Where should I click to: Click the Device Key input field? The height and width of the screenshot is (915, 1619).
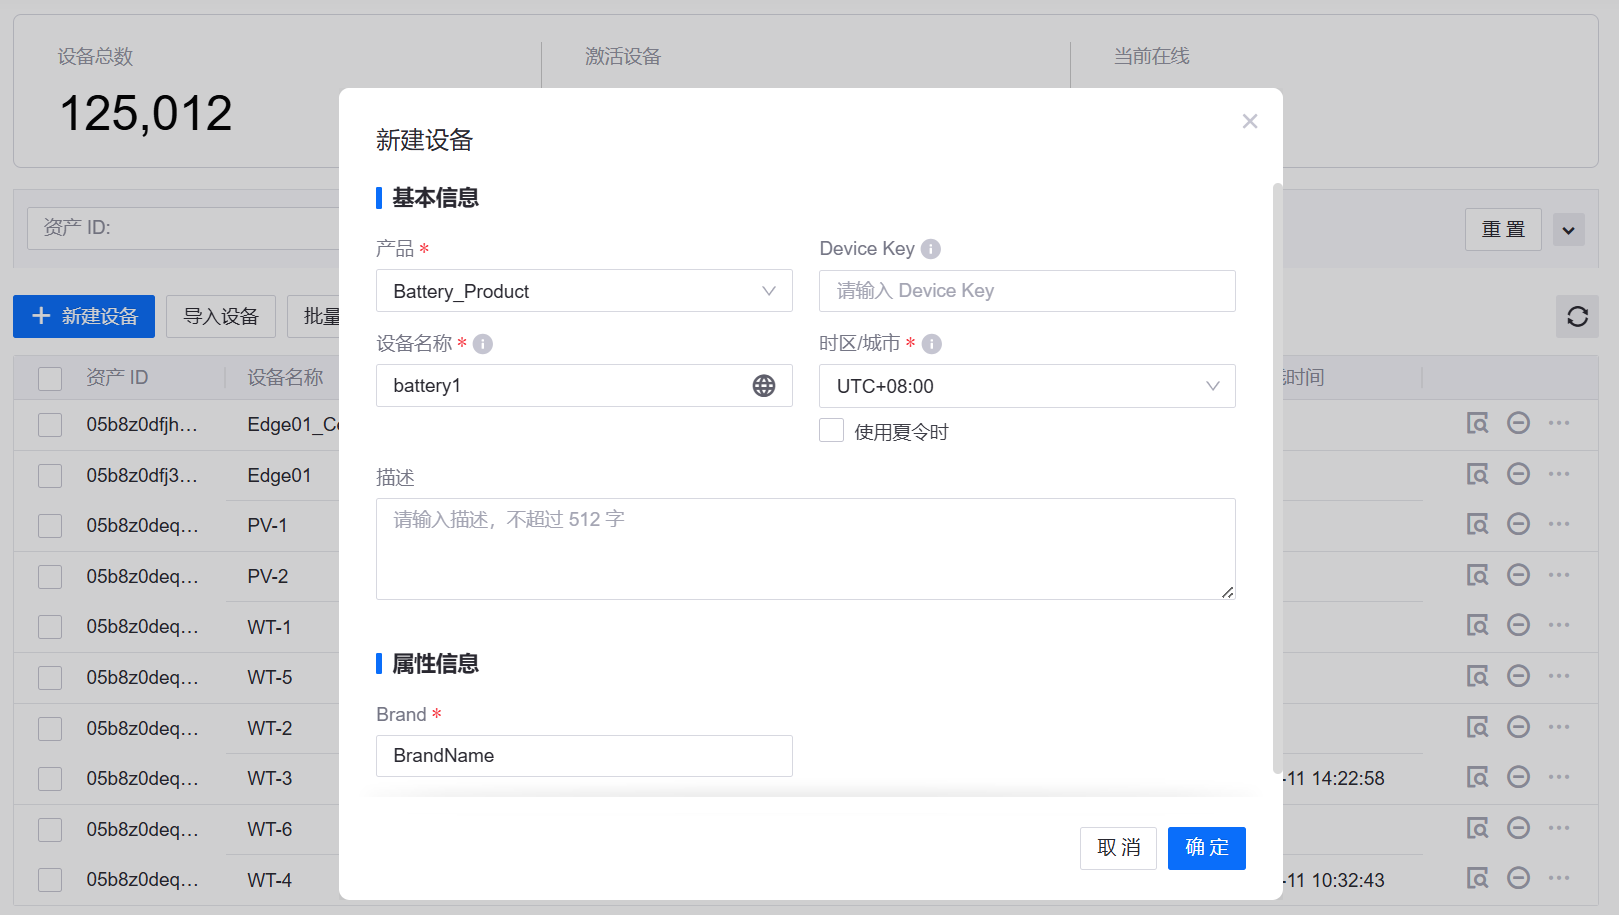point(1027,291)
